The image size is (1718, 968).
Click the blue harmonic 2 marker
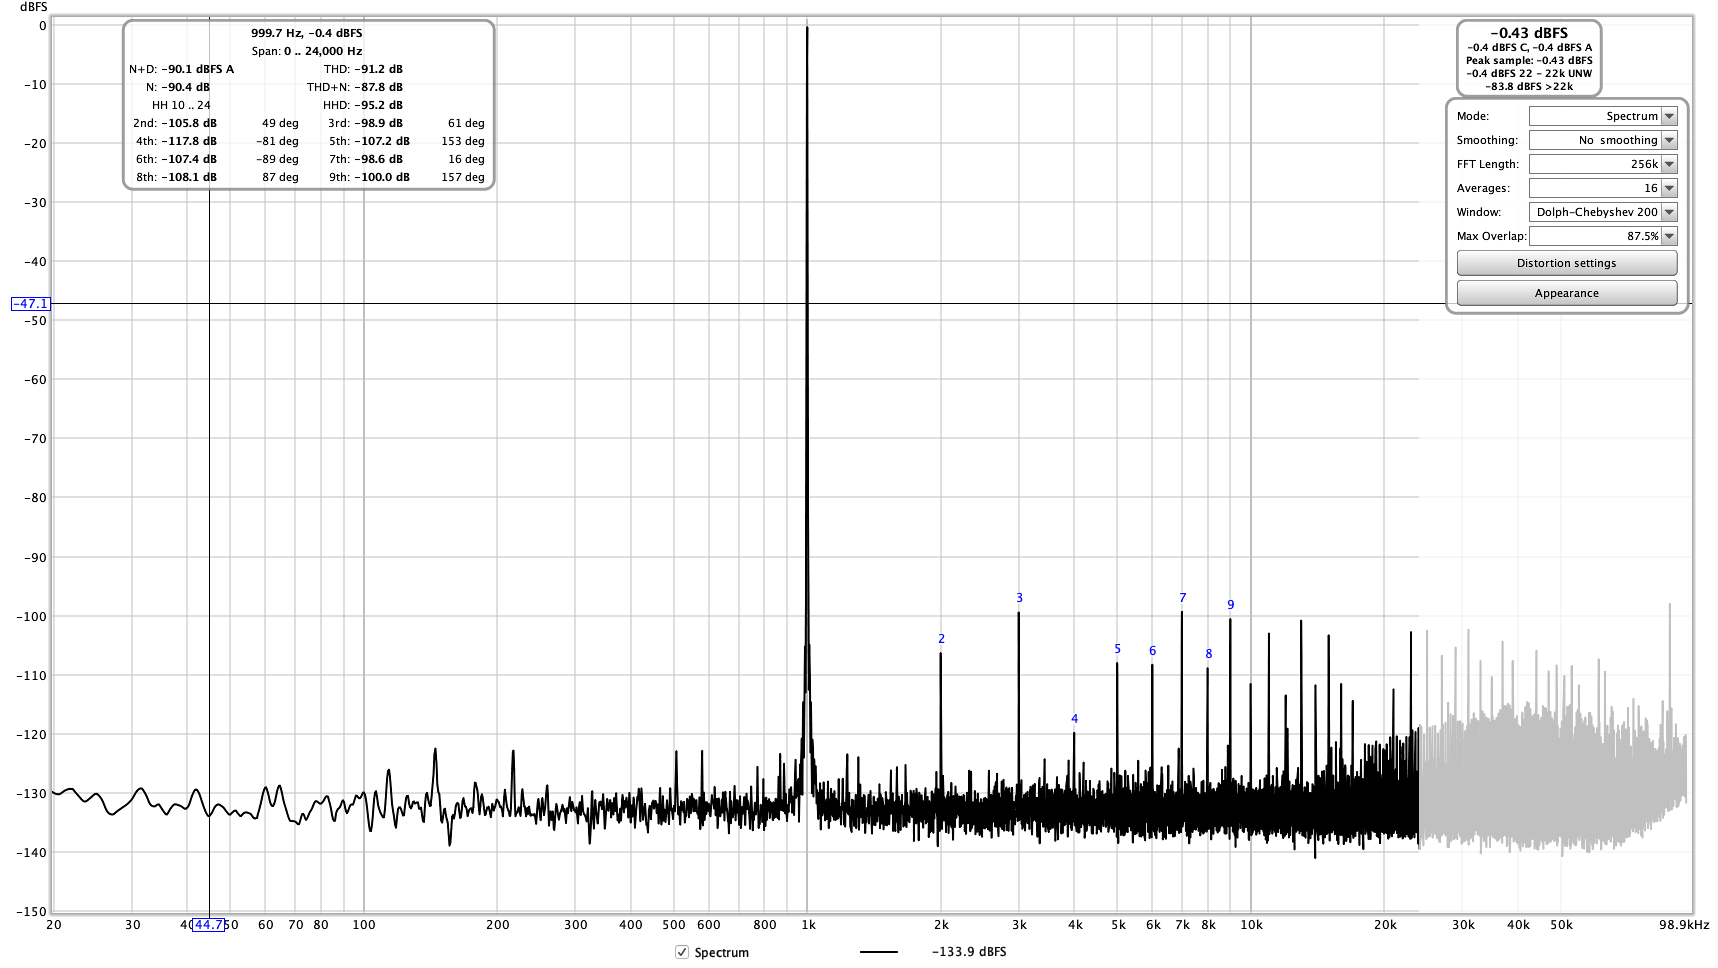[x=941, y=639]
